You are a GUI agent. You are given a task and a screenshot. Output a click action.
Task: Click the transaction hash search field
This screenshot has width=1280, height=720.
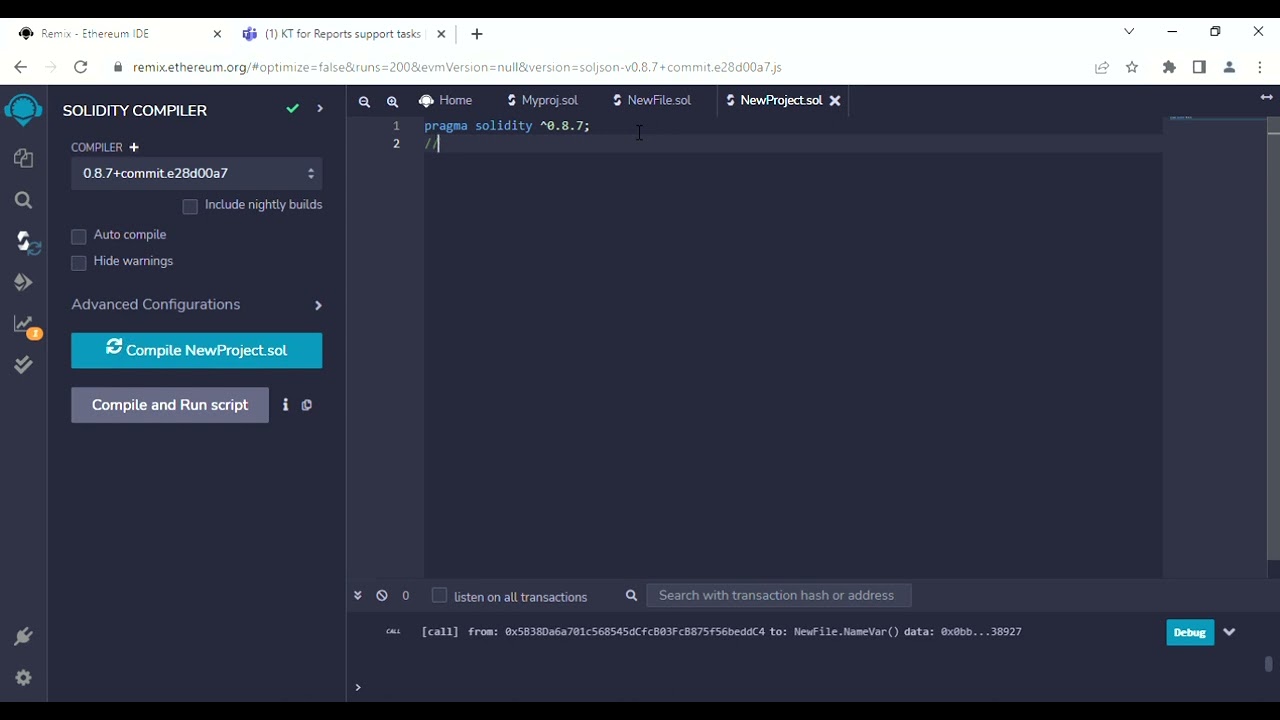coord(779,595)
